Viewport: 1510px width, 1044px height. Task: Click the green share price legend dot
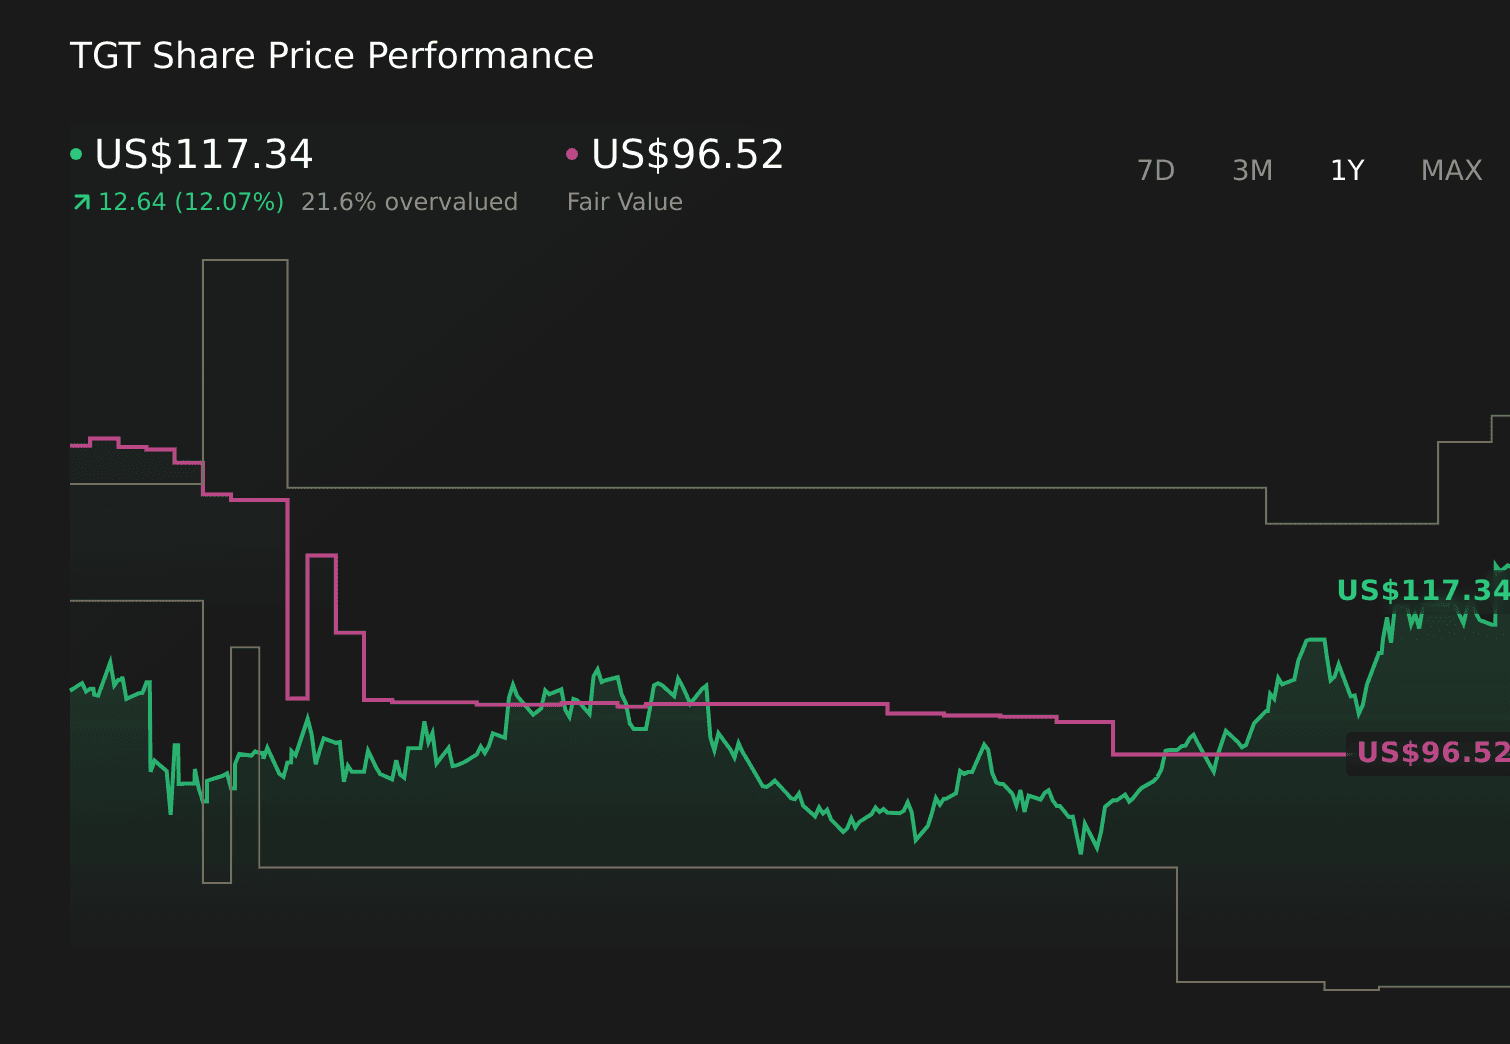pos(76,155)
